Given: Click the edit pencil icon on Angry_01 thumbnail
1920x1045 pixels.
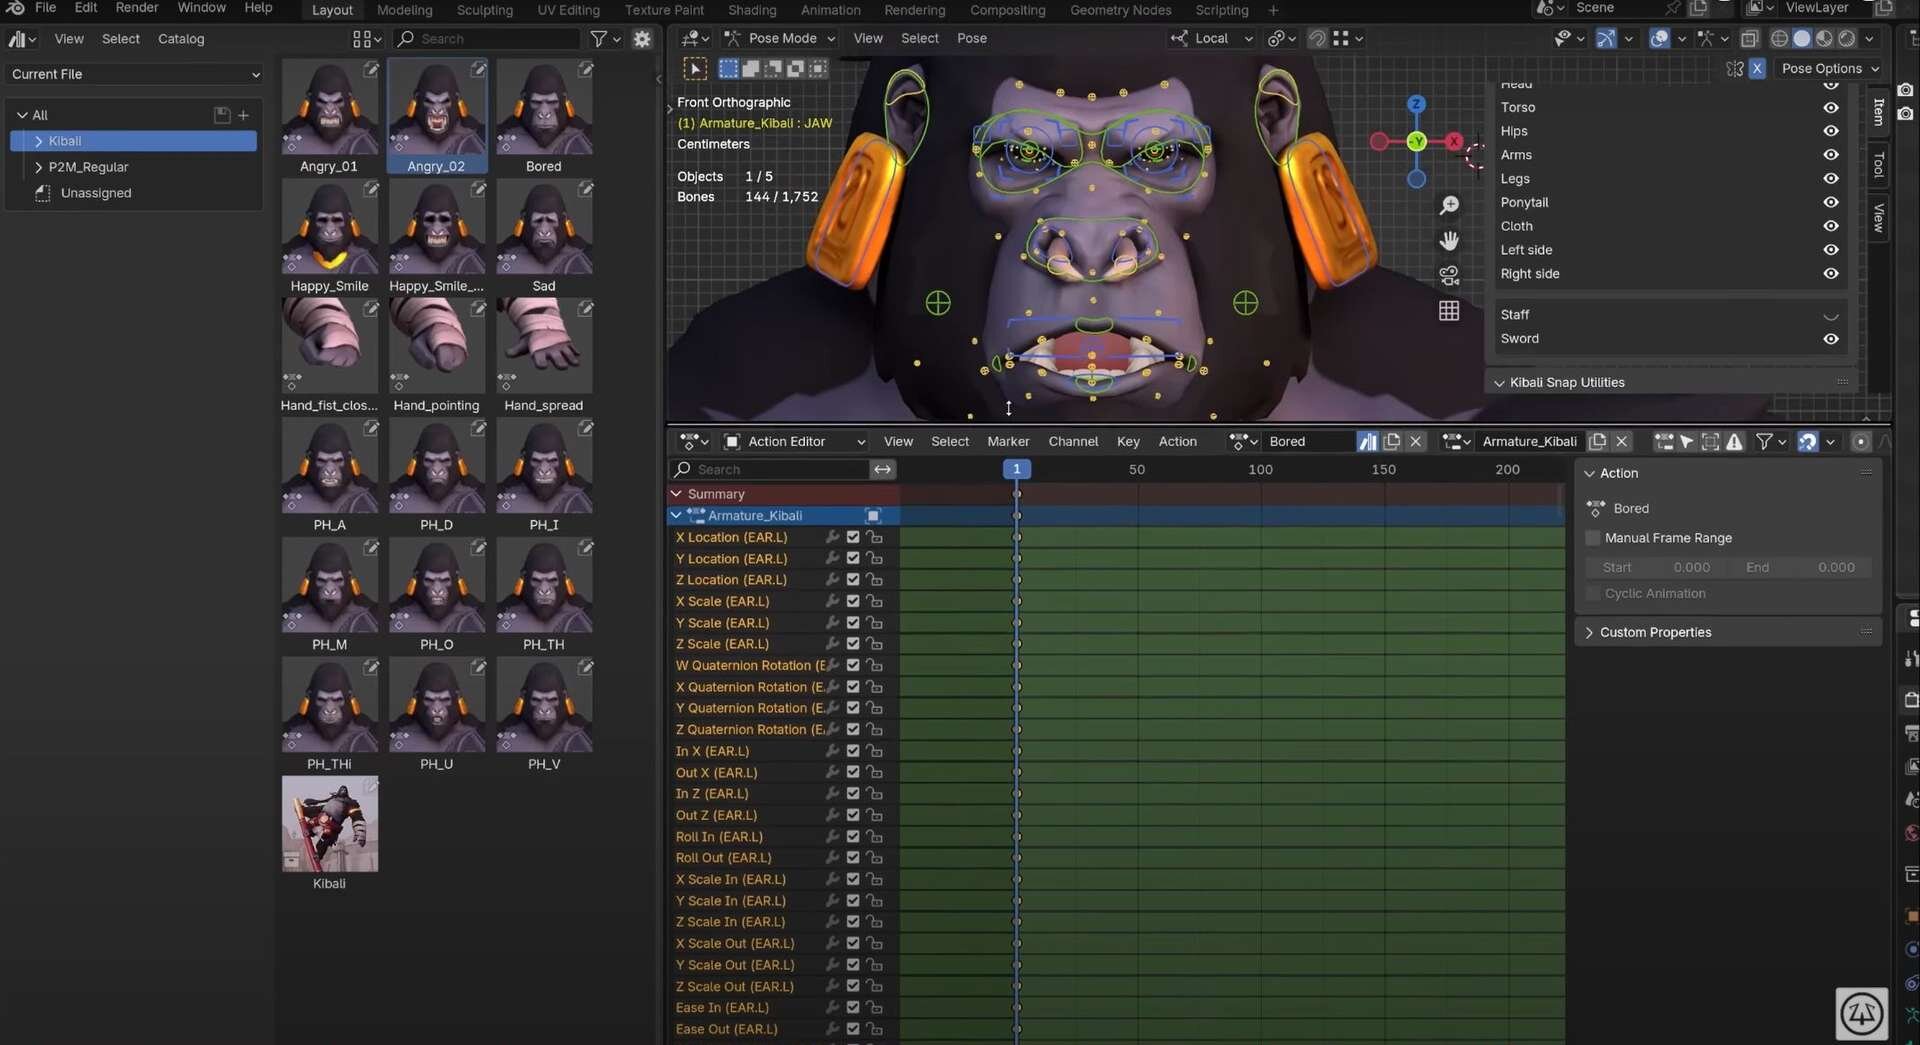Looking at the screenshot, I should pyautogui.click(x=371, y=69).
